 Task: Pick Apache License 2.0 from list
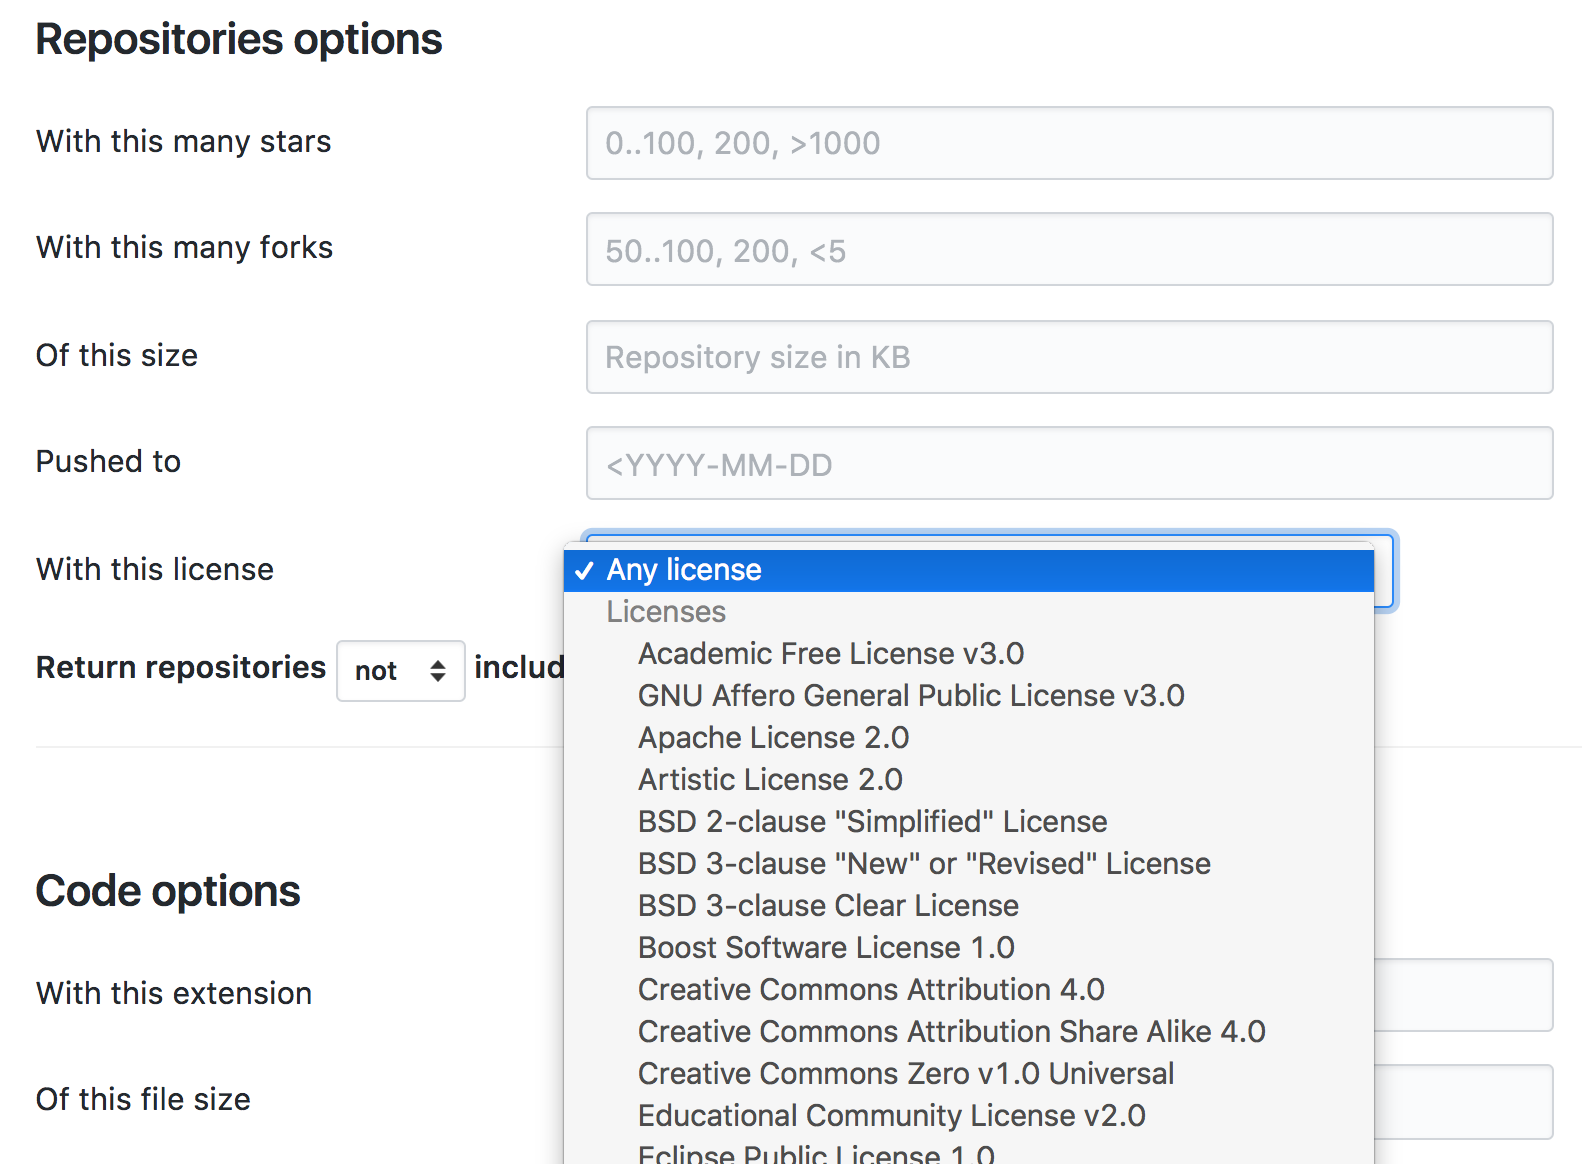773,738
